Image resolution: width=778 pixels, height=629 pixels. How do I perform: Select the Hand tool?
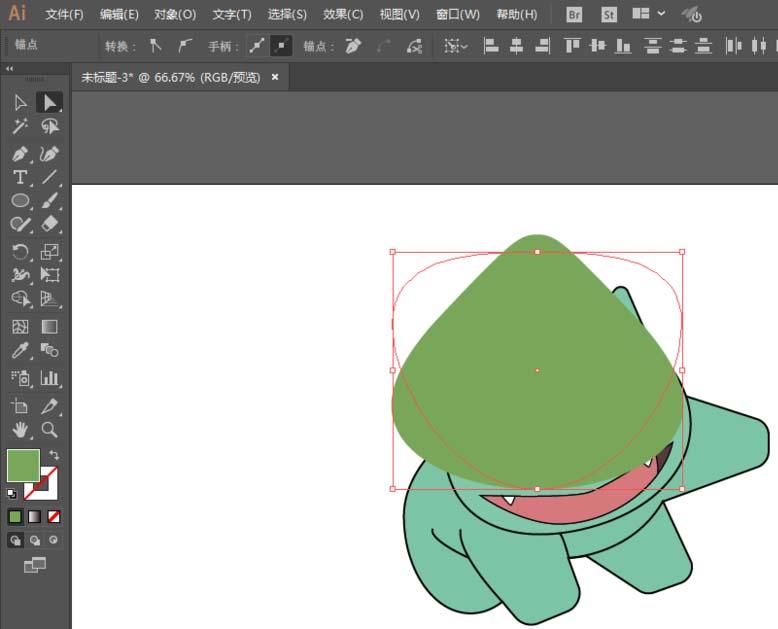20,430
